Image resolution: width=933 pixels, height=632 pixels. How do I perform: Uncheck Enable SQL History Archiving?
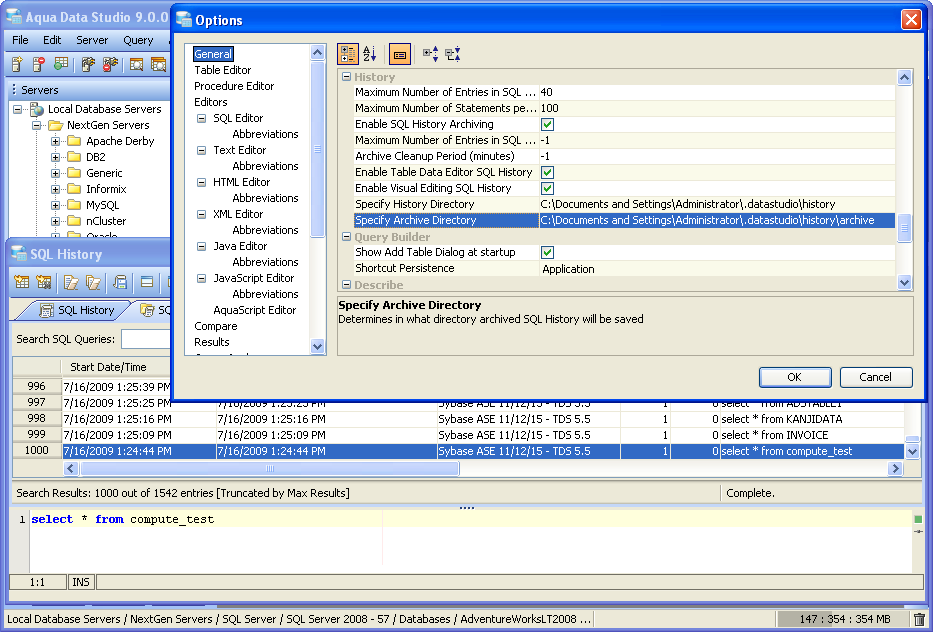click(x=547, y=124)
